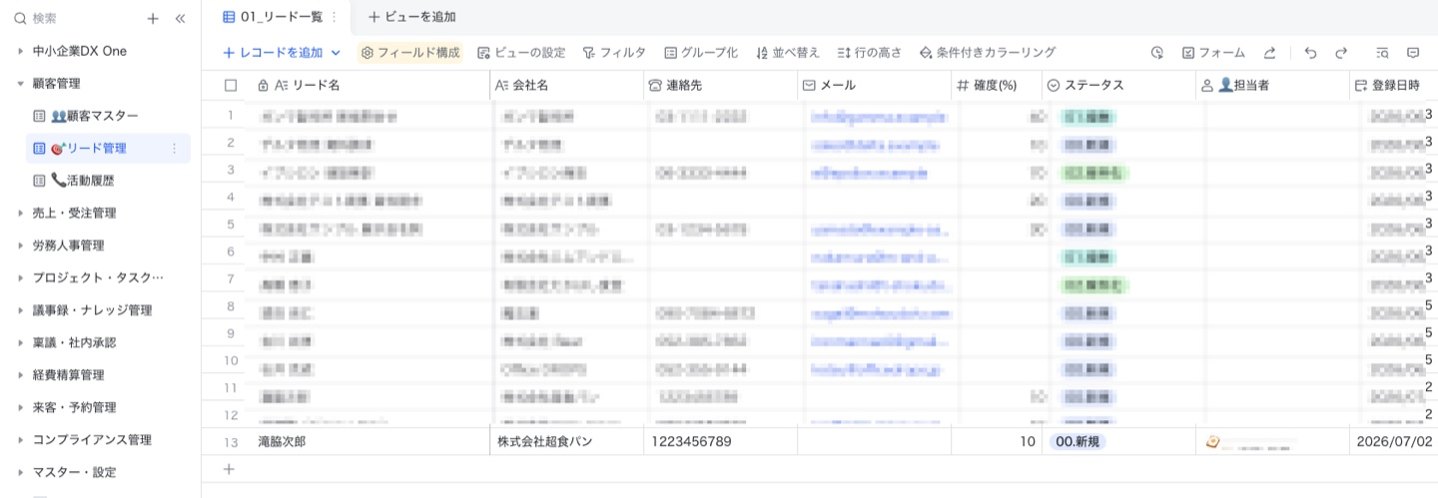The image size is (1438, 498).
Task: Click グループ化 to group records
Action: [701, 52]
